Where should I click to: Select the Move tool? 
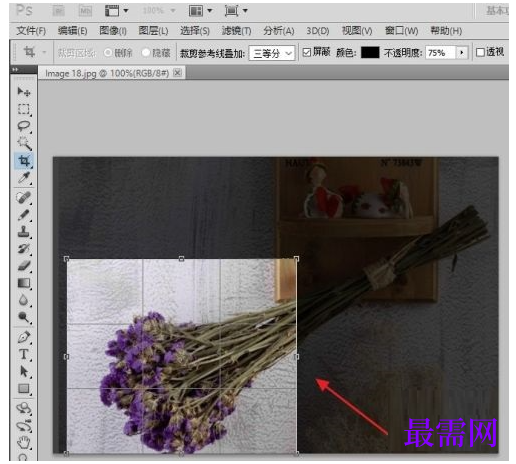24,92
